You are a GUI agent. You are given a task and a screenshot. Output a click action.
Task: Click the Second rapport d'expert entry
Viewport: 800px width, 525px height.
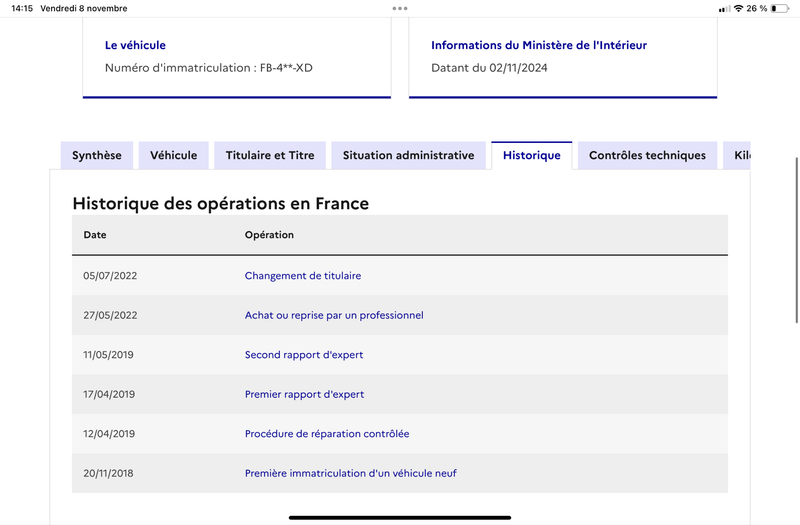(x=304, y=355)
